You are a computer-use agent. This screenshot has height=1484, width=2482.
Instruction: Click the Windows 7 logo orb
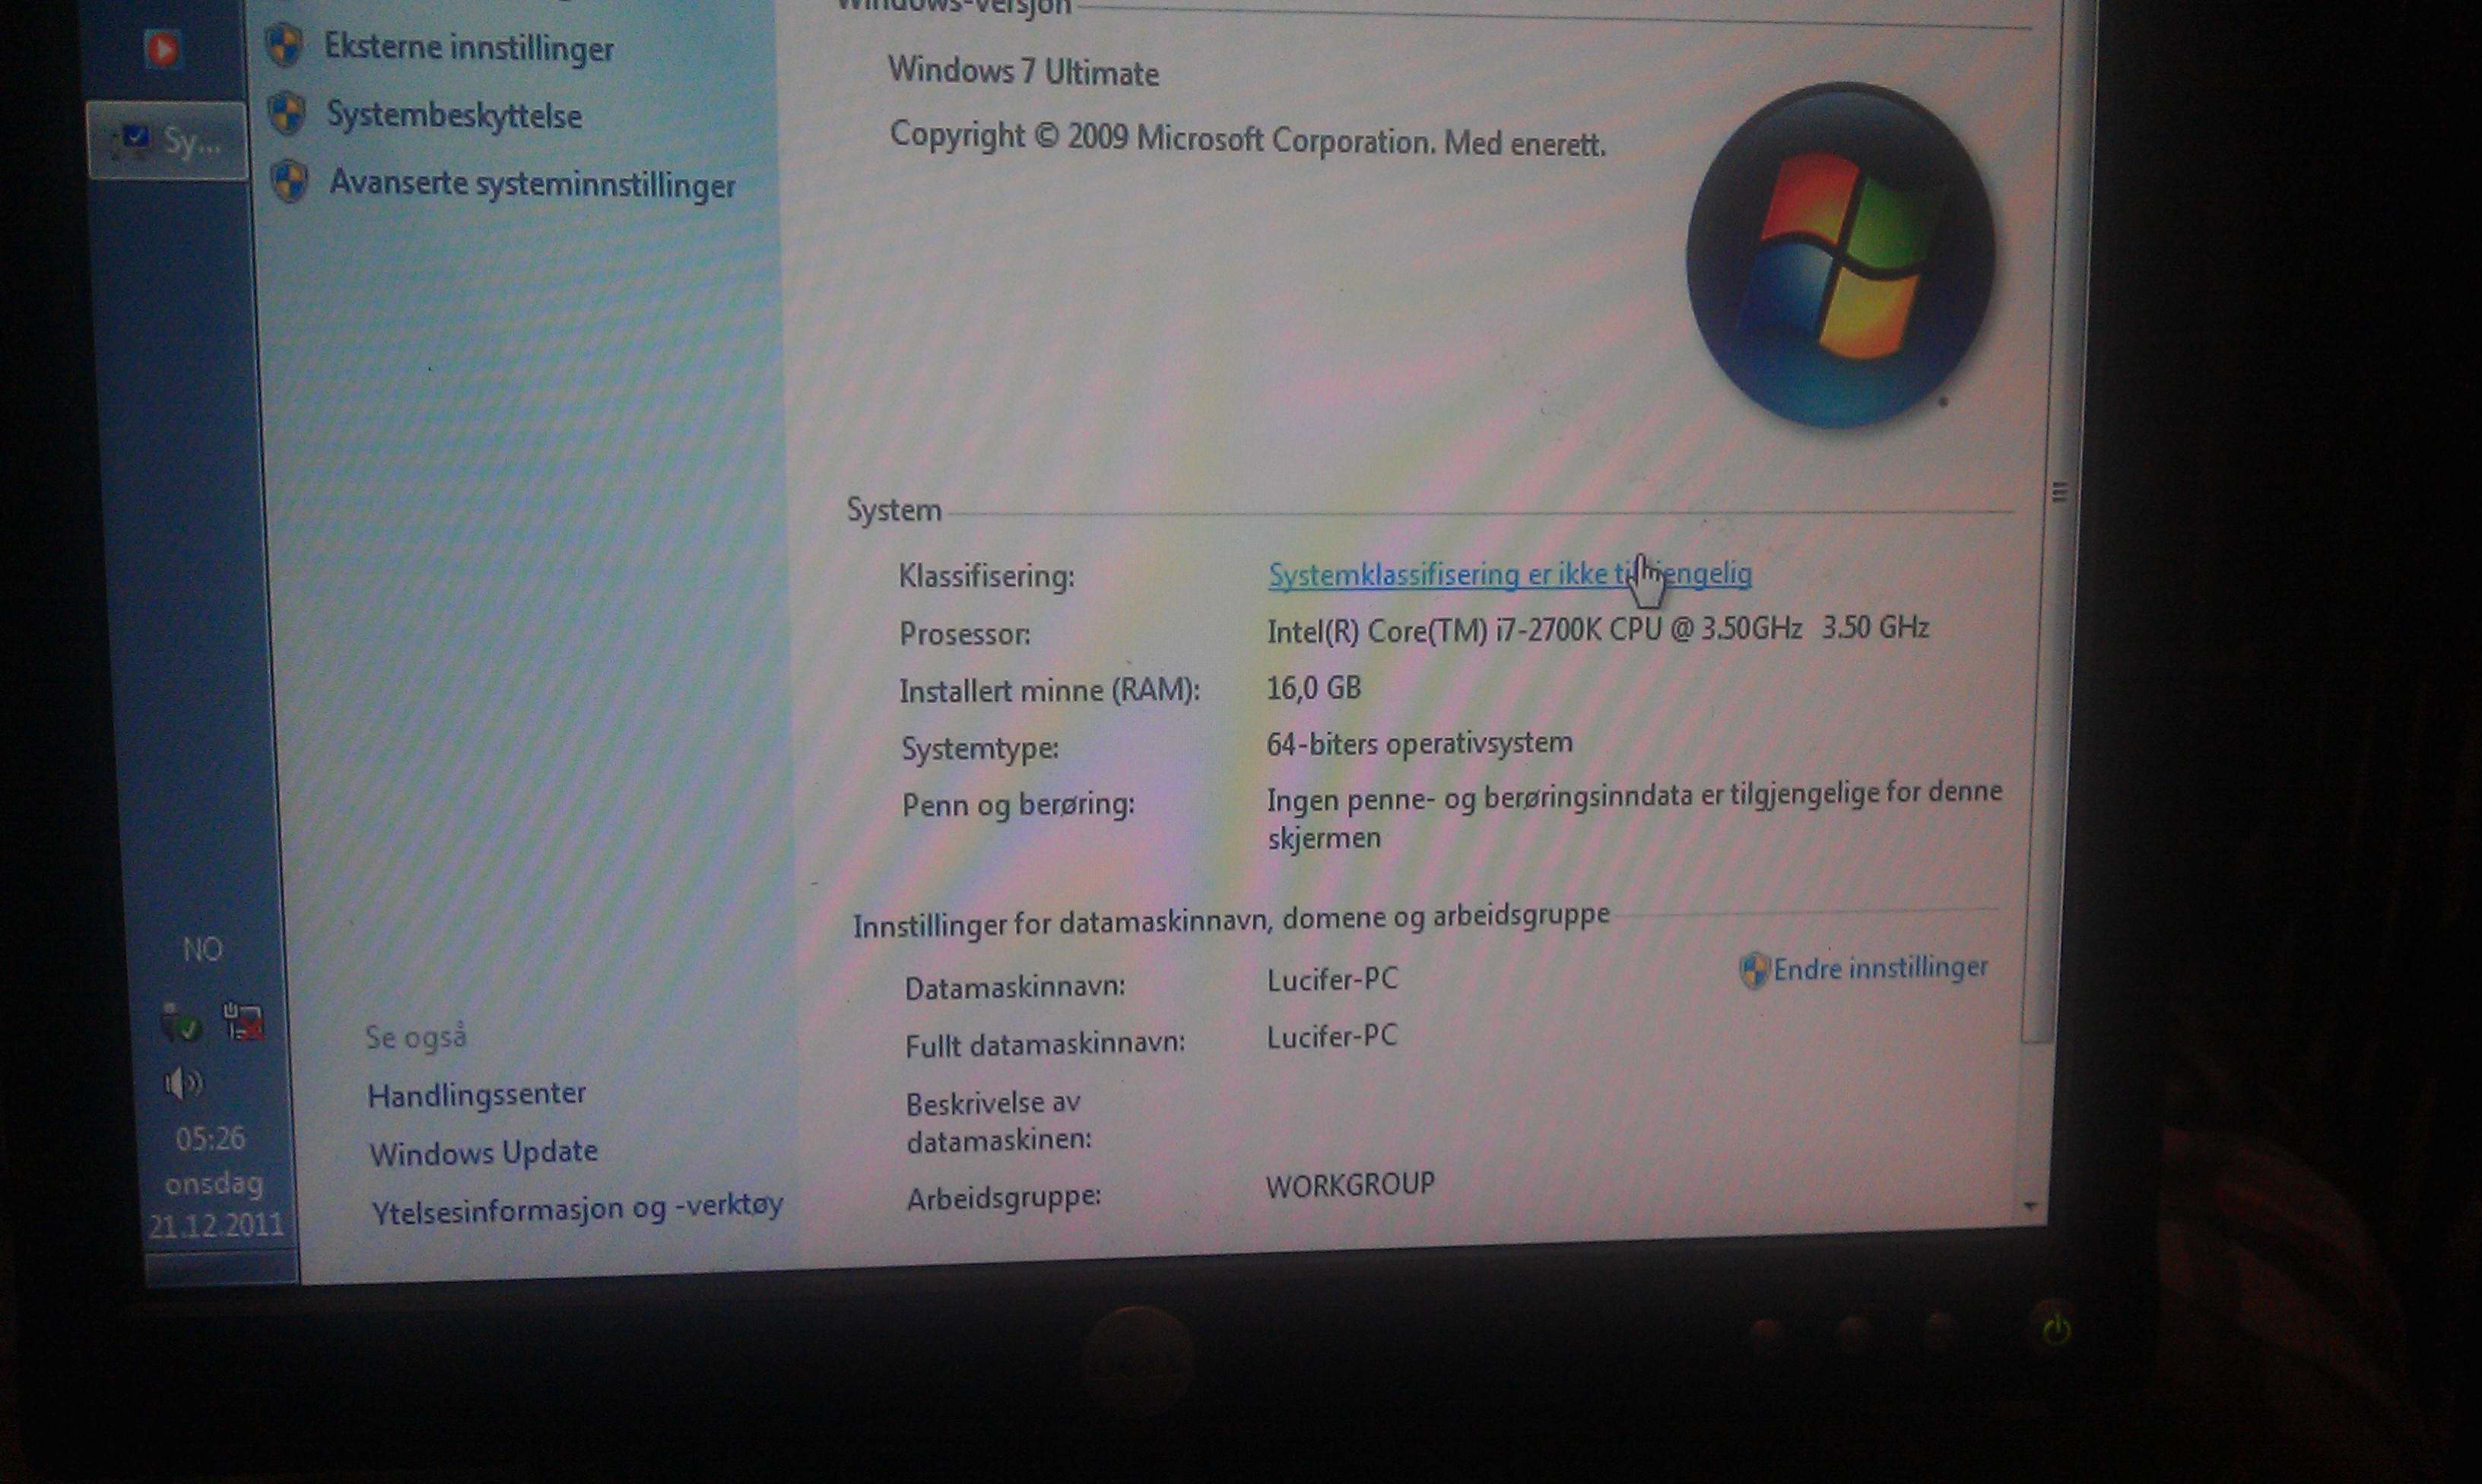coord(1840,255)
